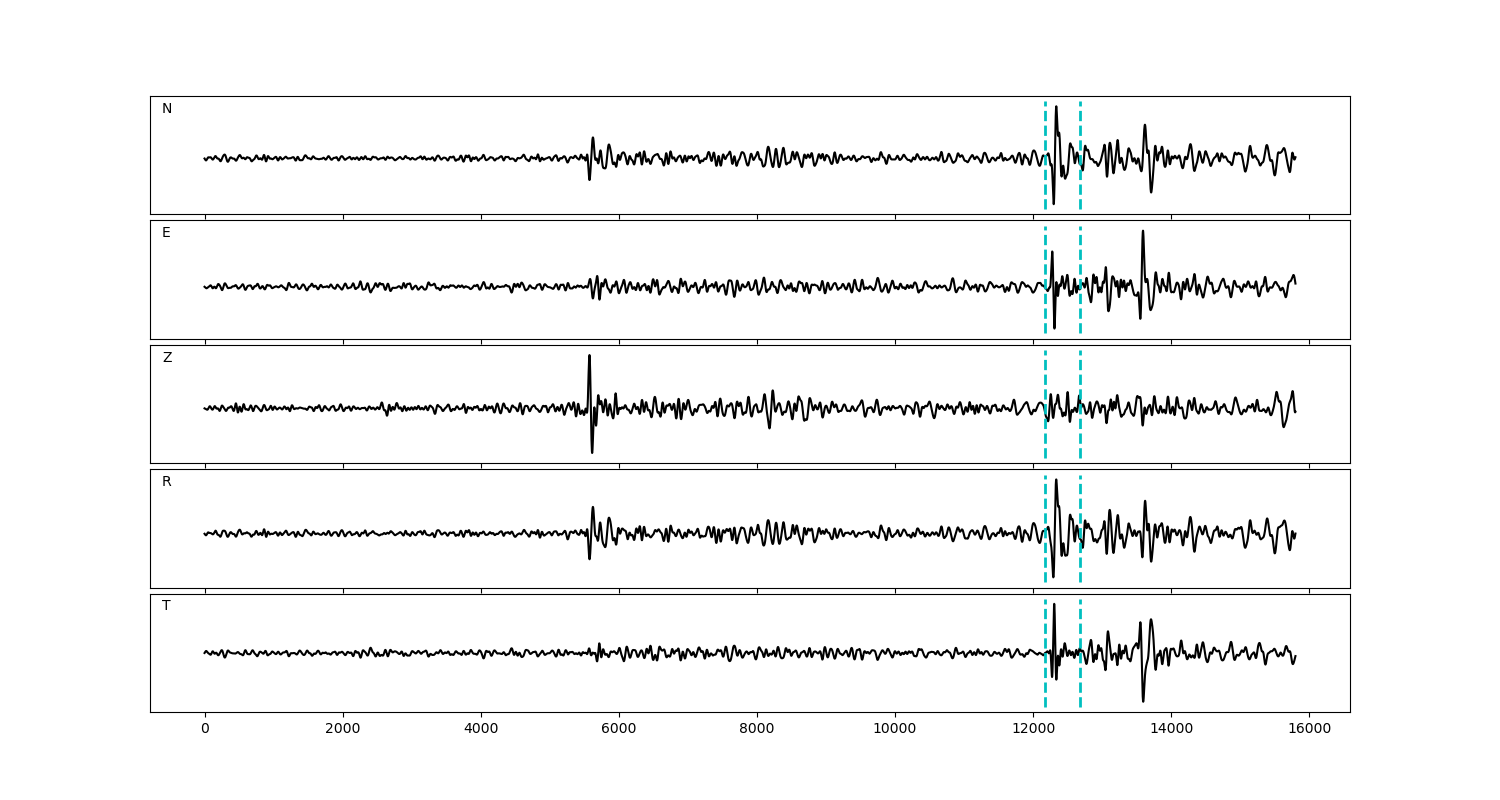Select the T component label
The height and width of the screenshot is (800, 1500).
point(166,606)
